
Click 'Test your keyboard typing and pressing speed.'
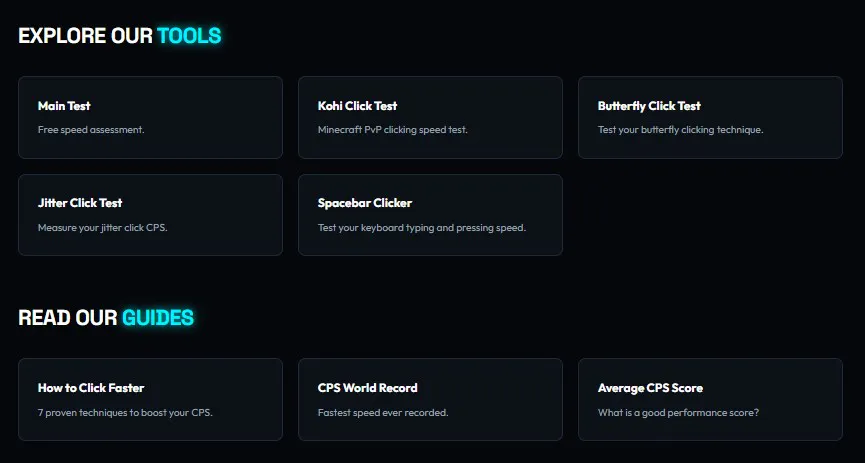(x=421, y=227)
